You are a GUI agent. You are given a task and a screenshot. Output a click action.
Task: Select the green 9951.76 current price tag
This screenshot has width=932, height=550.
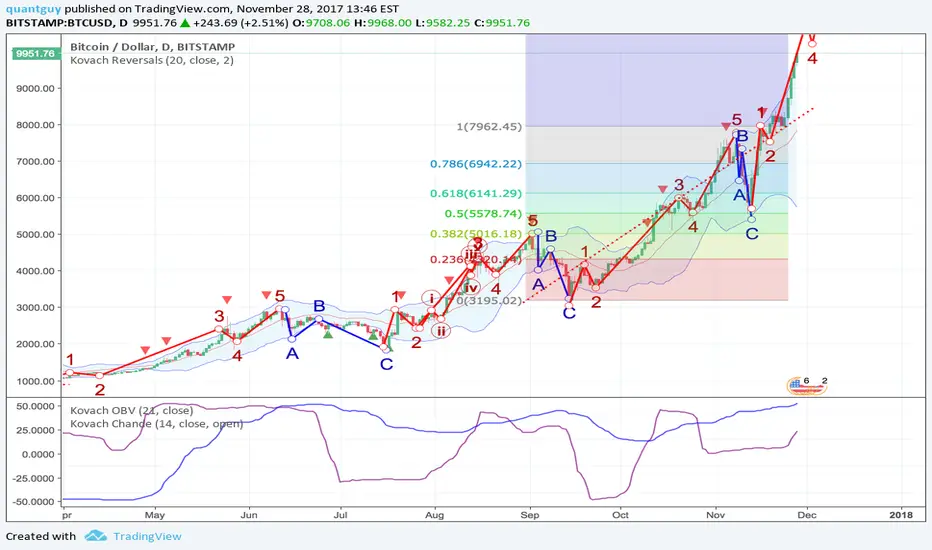[35, 54]
